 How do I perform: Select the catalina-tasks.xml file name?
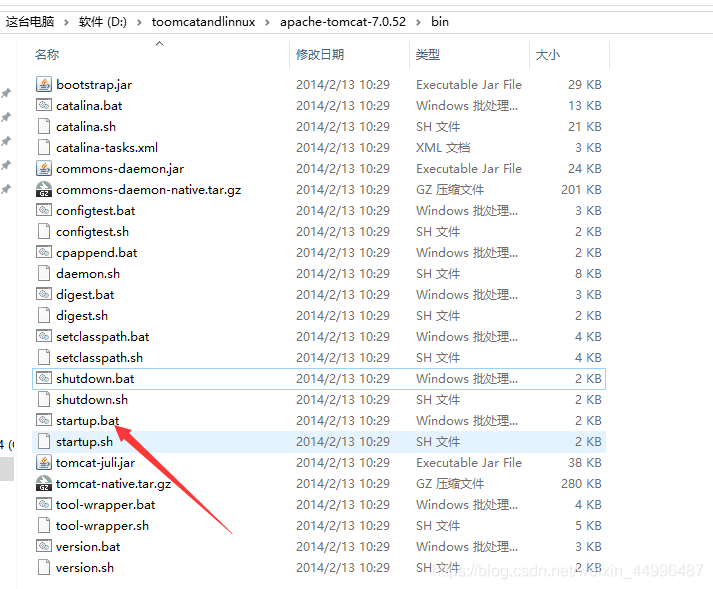pos(107,148)
